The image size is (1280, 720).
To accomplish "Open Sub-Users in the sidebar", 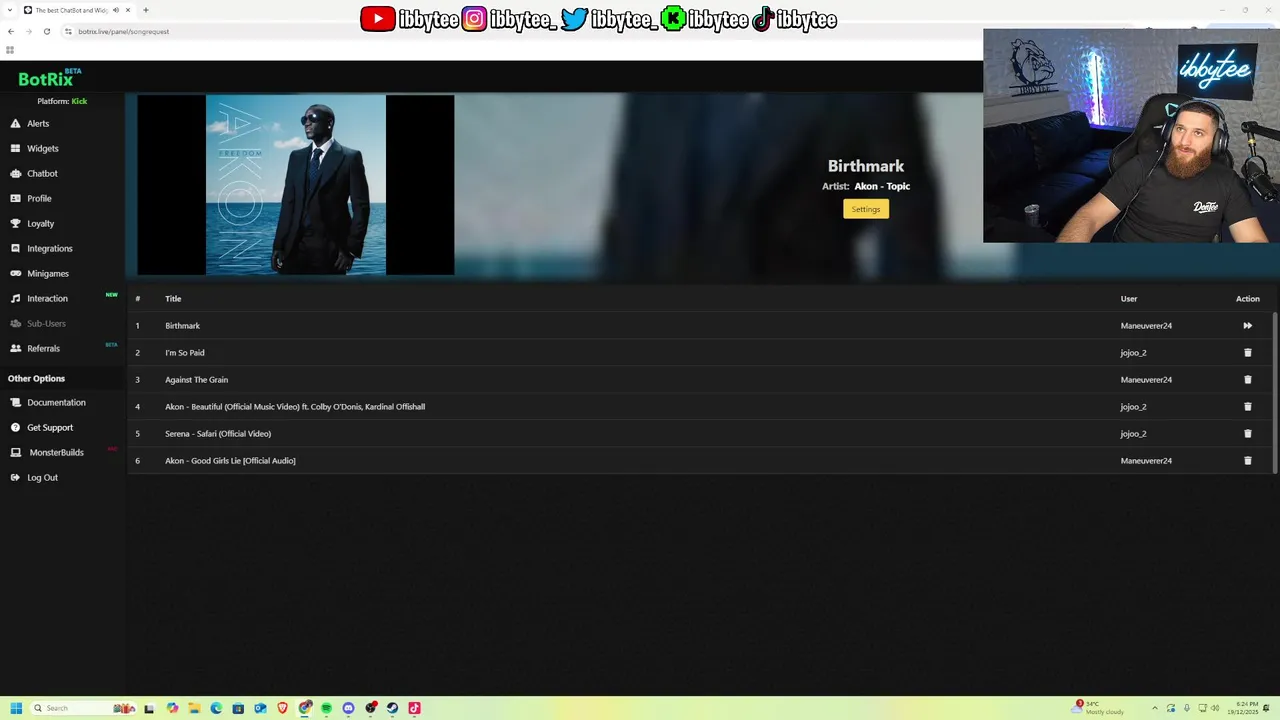I will click(x=46, y=324).
